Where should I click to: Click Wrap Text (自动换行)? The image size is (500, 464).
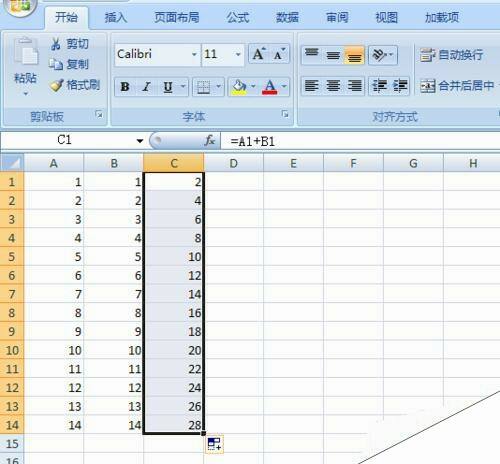point(451,55)
